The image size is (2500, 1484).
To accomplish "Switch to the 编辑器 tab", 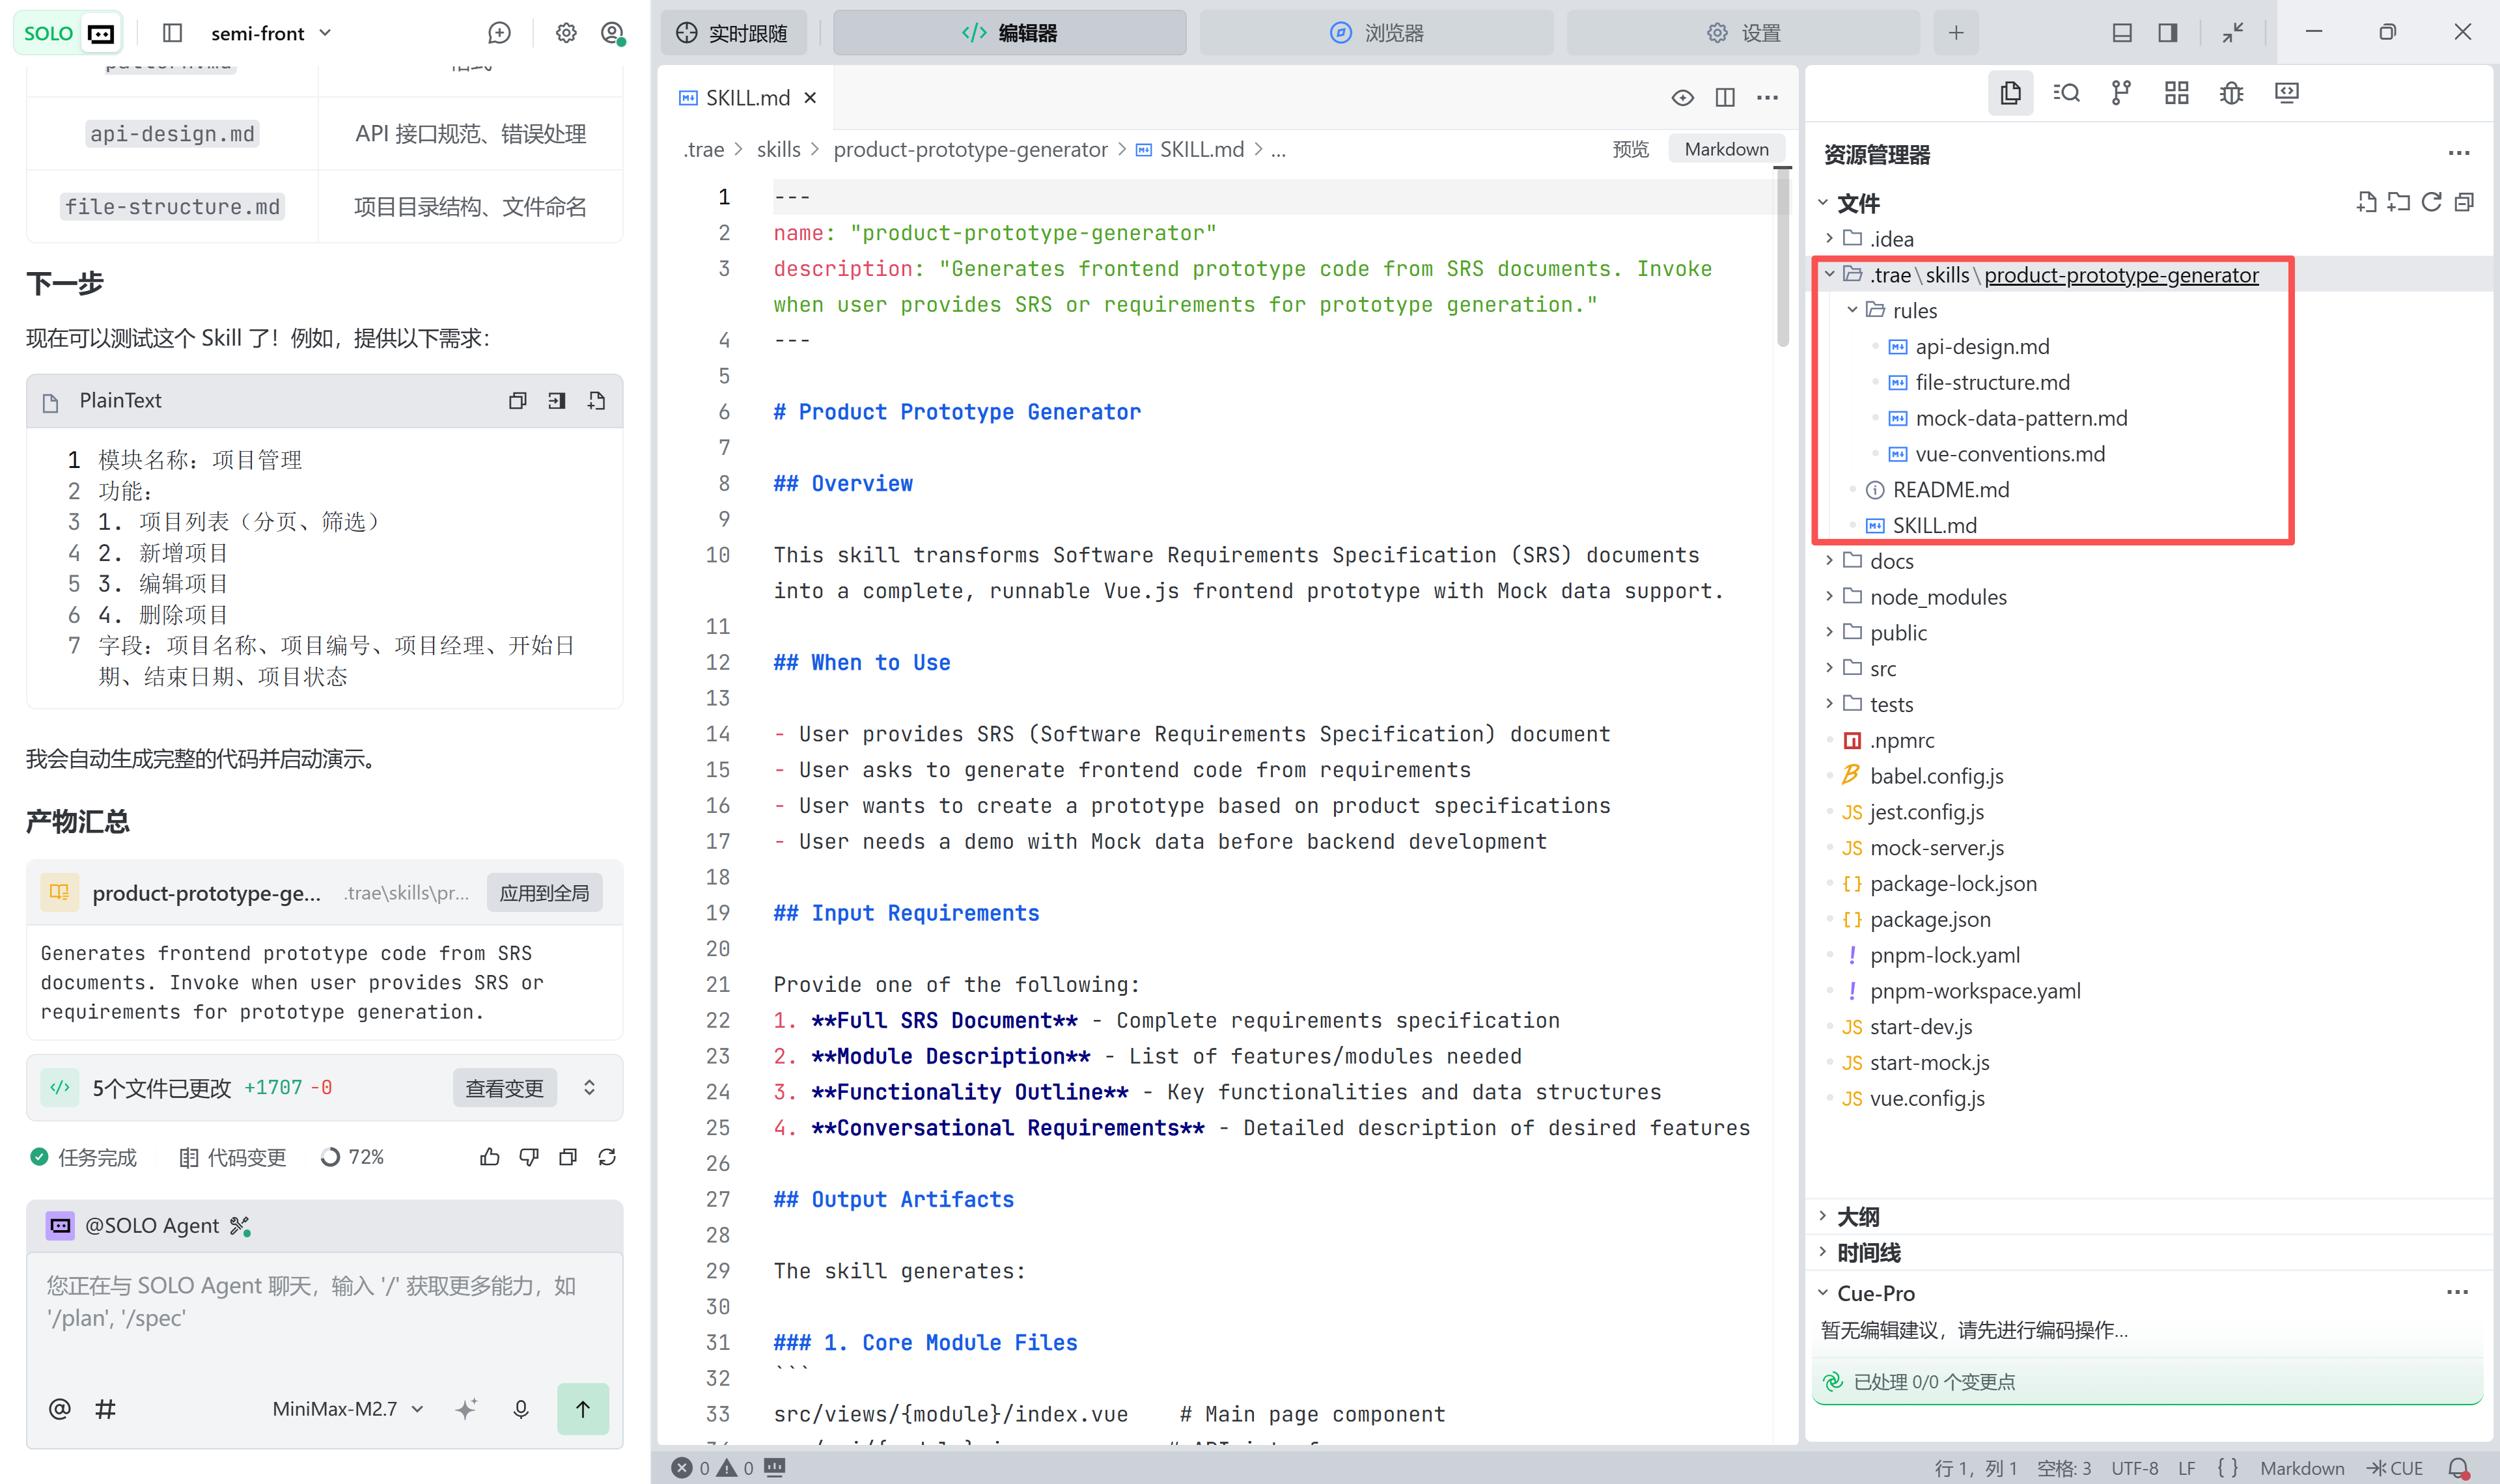I will coord(1009,33).
